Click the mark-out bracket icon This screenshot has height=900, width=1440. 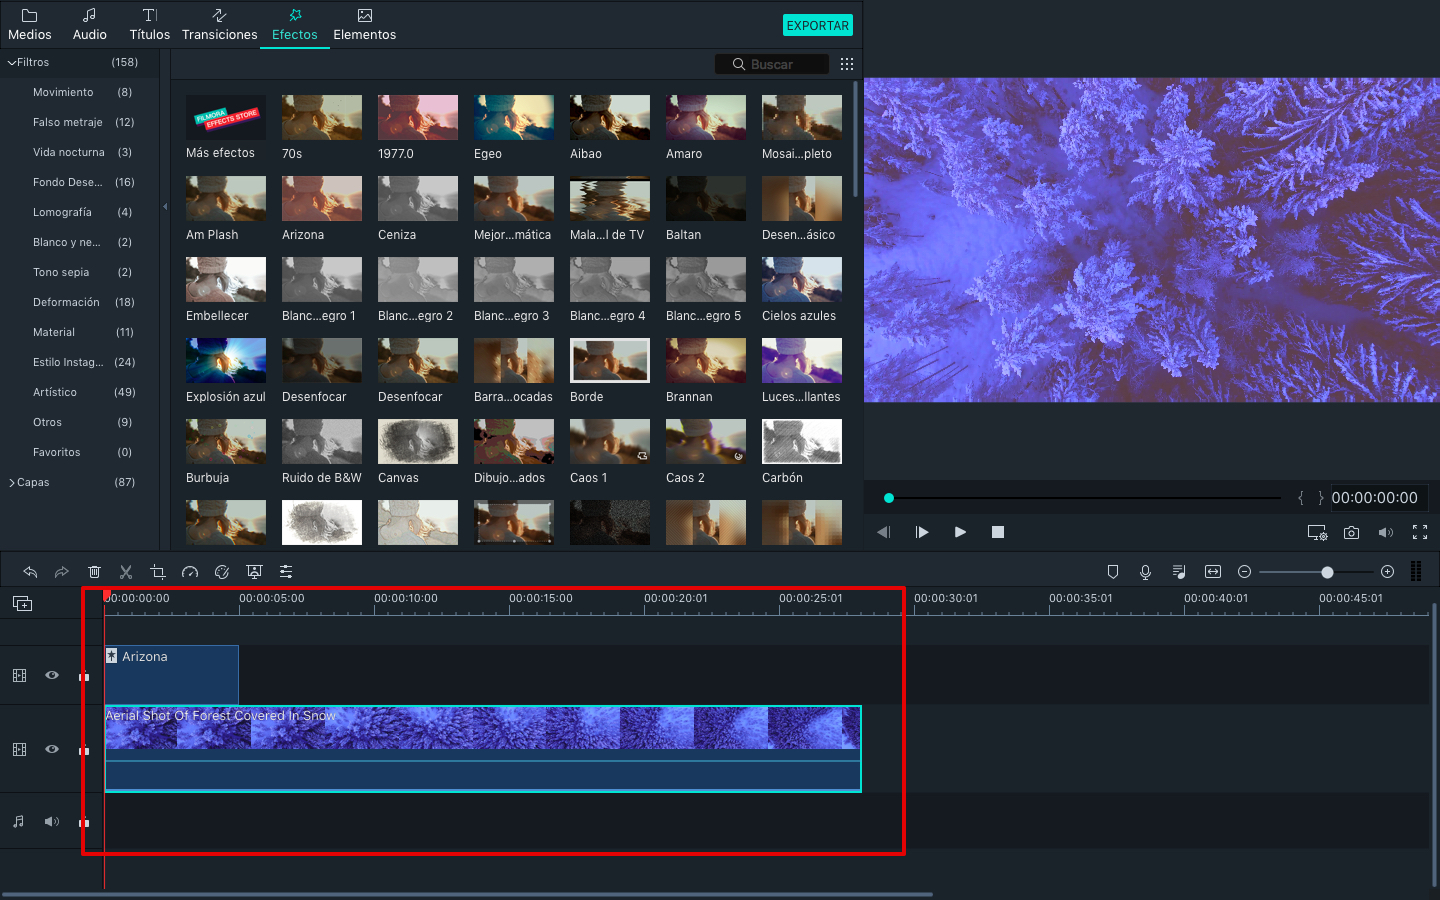(x=1321, y=498)
